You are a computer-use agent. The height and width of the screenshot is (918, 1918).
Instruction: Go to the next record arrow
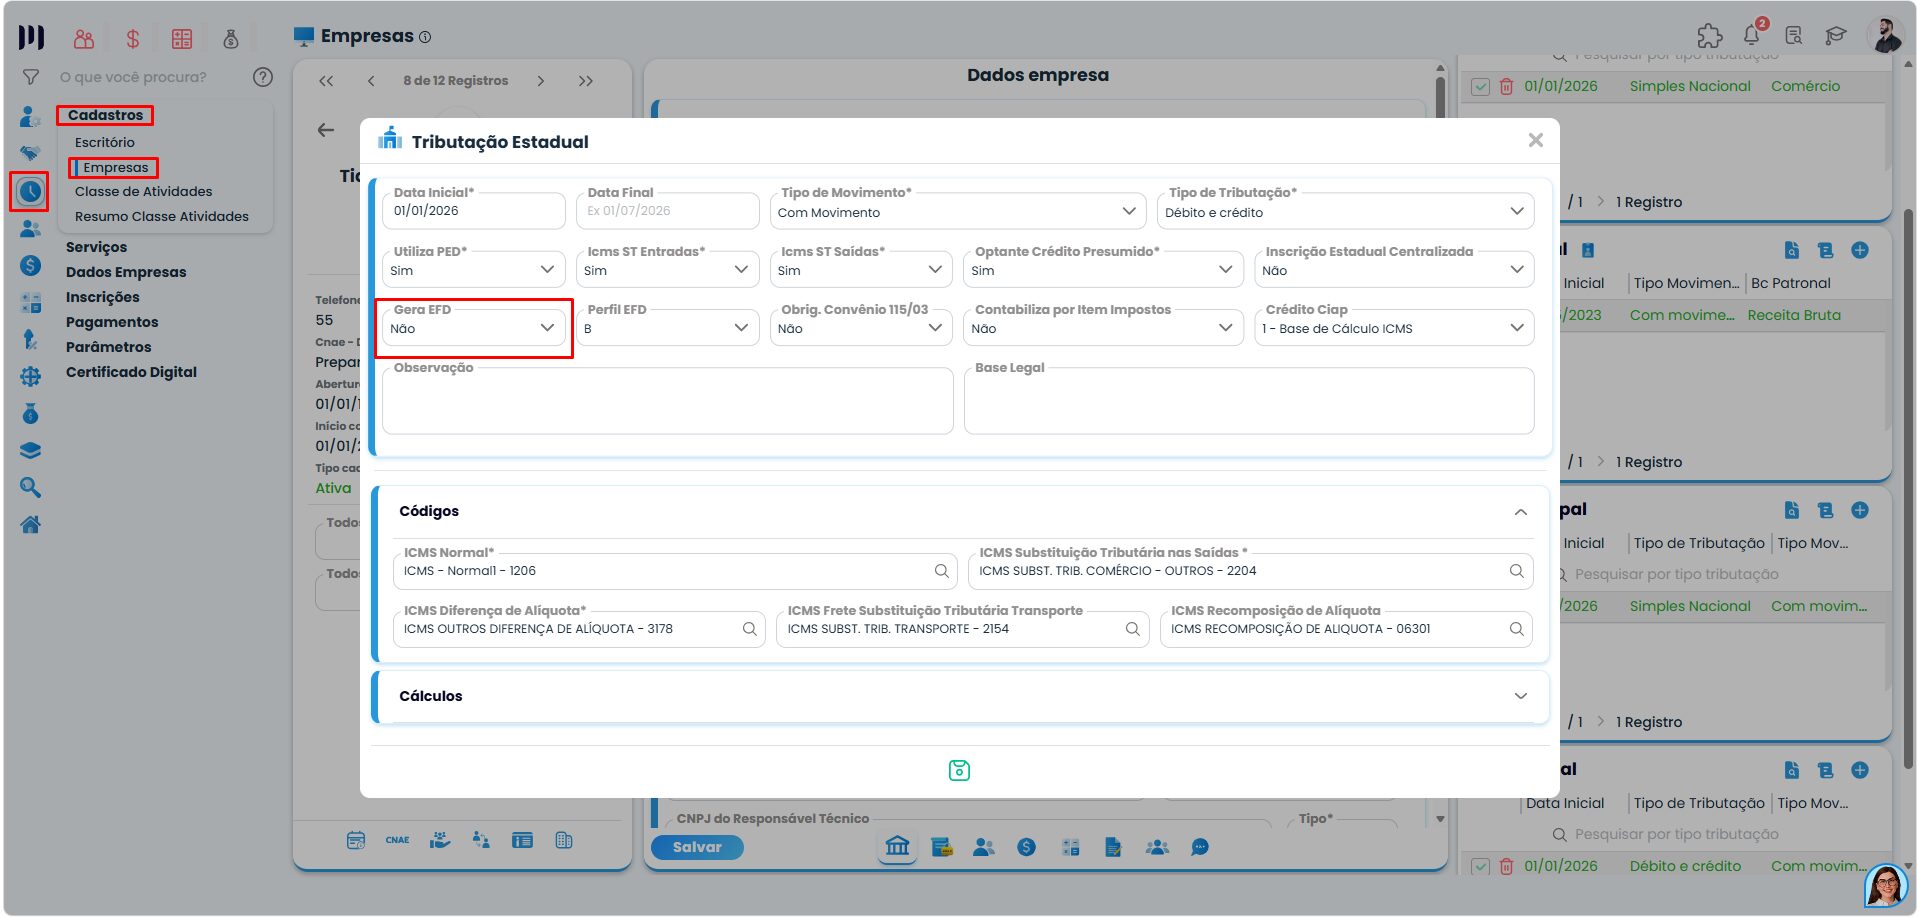[541, 81]
